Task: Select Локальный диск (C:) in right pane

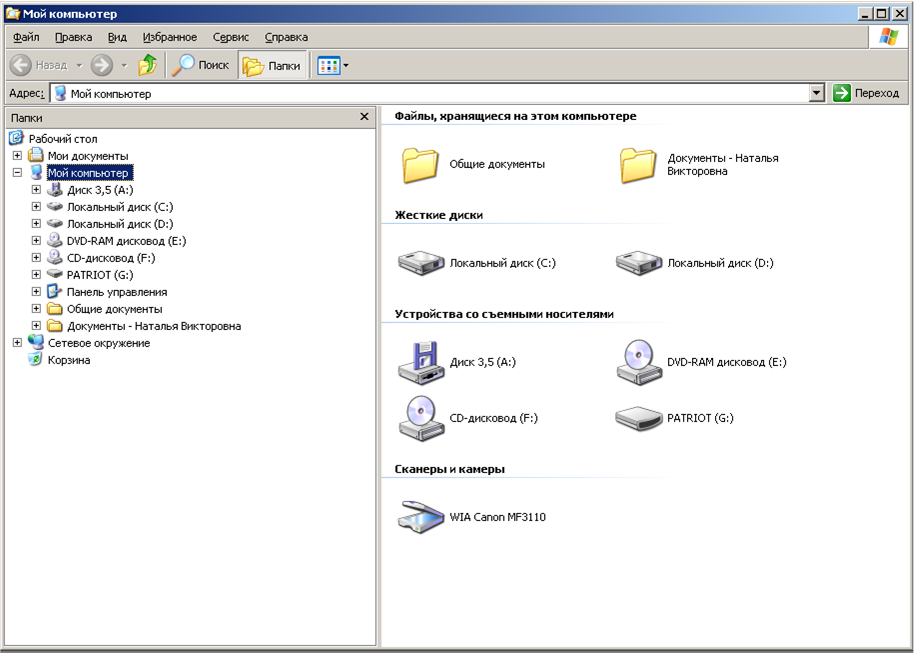Action: pos(421,263)
